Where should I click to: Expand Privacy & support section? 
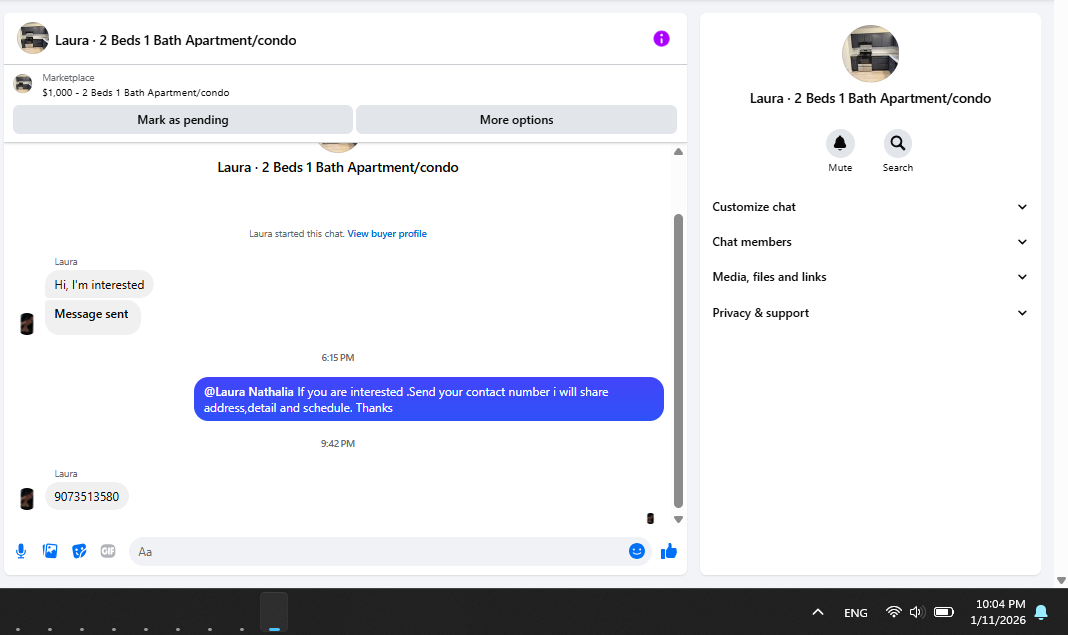(870, 313)
